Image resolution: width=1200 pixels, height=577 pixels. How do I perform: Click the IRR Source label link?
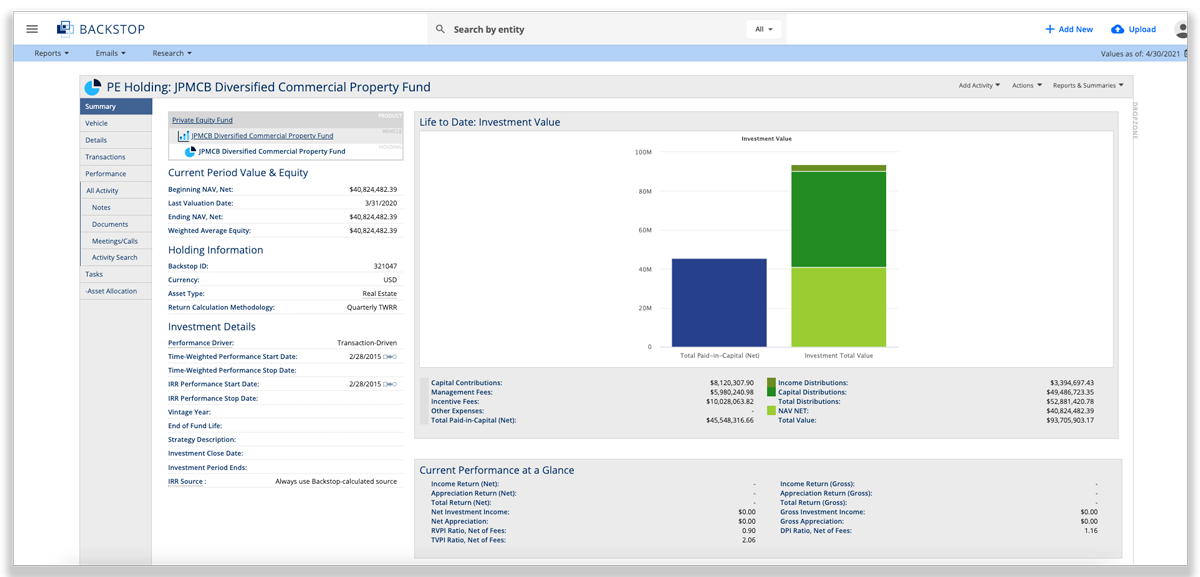(188, 481)
